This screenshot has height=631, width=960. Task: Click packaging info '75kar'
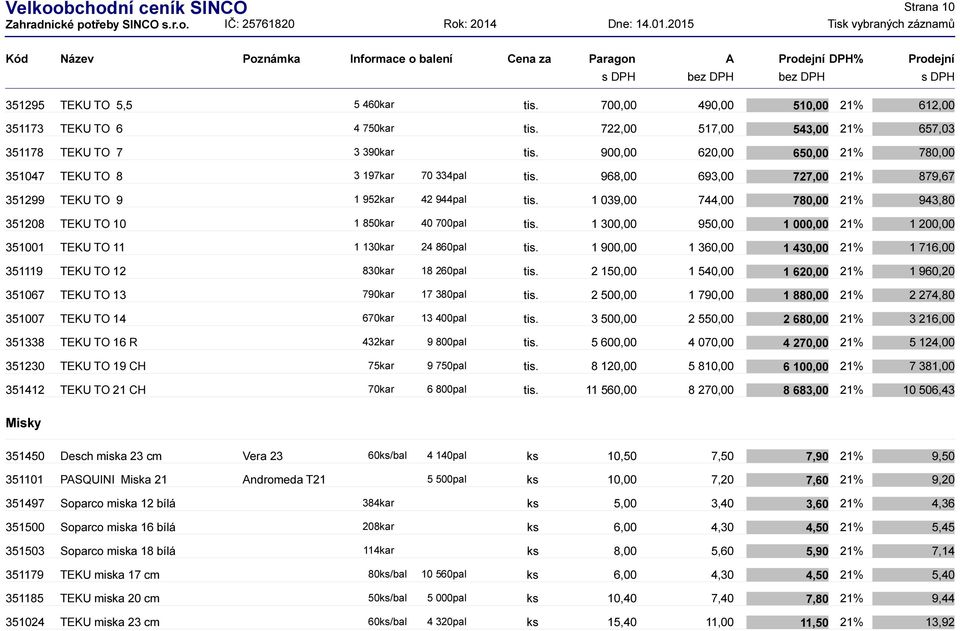click(381, 366)
